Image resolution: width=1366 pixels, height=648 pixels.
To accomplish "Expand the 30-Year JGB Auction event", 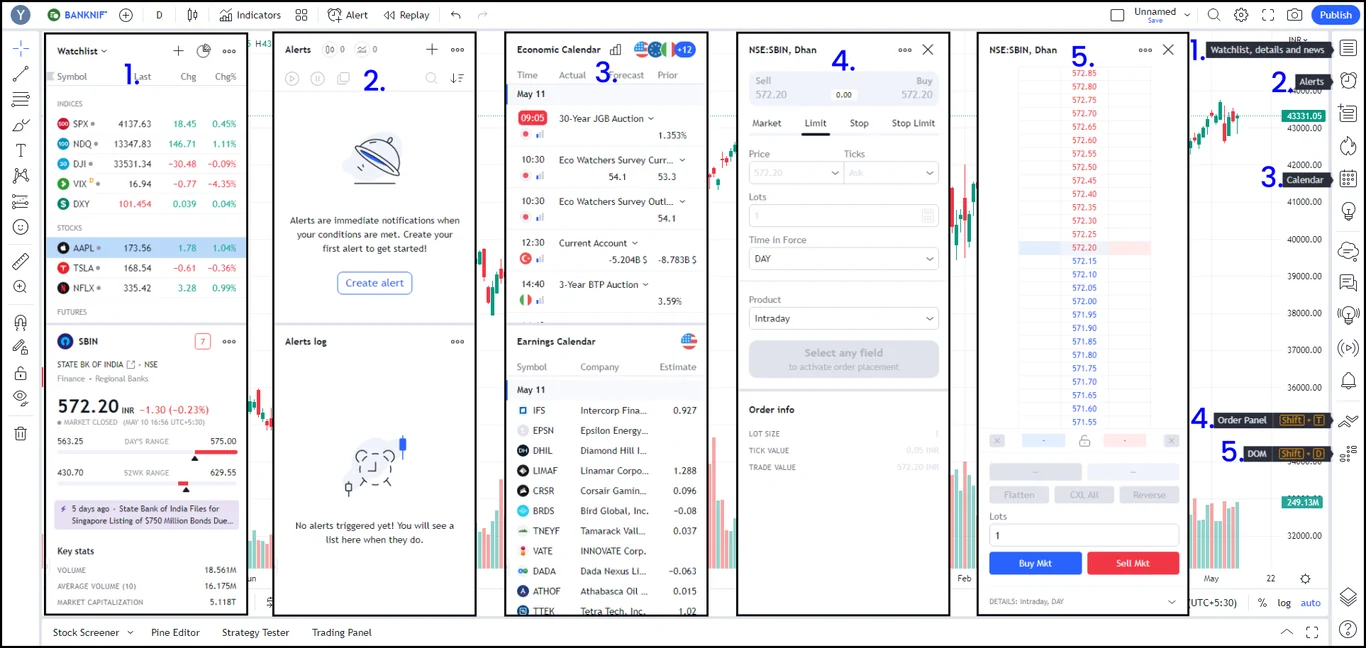I will (x=651, y=119).
